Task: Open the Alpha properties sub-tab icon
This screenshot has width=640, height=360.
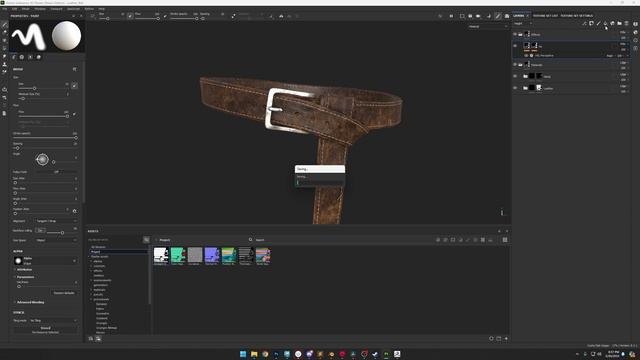Action: [x=22, y=57]
